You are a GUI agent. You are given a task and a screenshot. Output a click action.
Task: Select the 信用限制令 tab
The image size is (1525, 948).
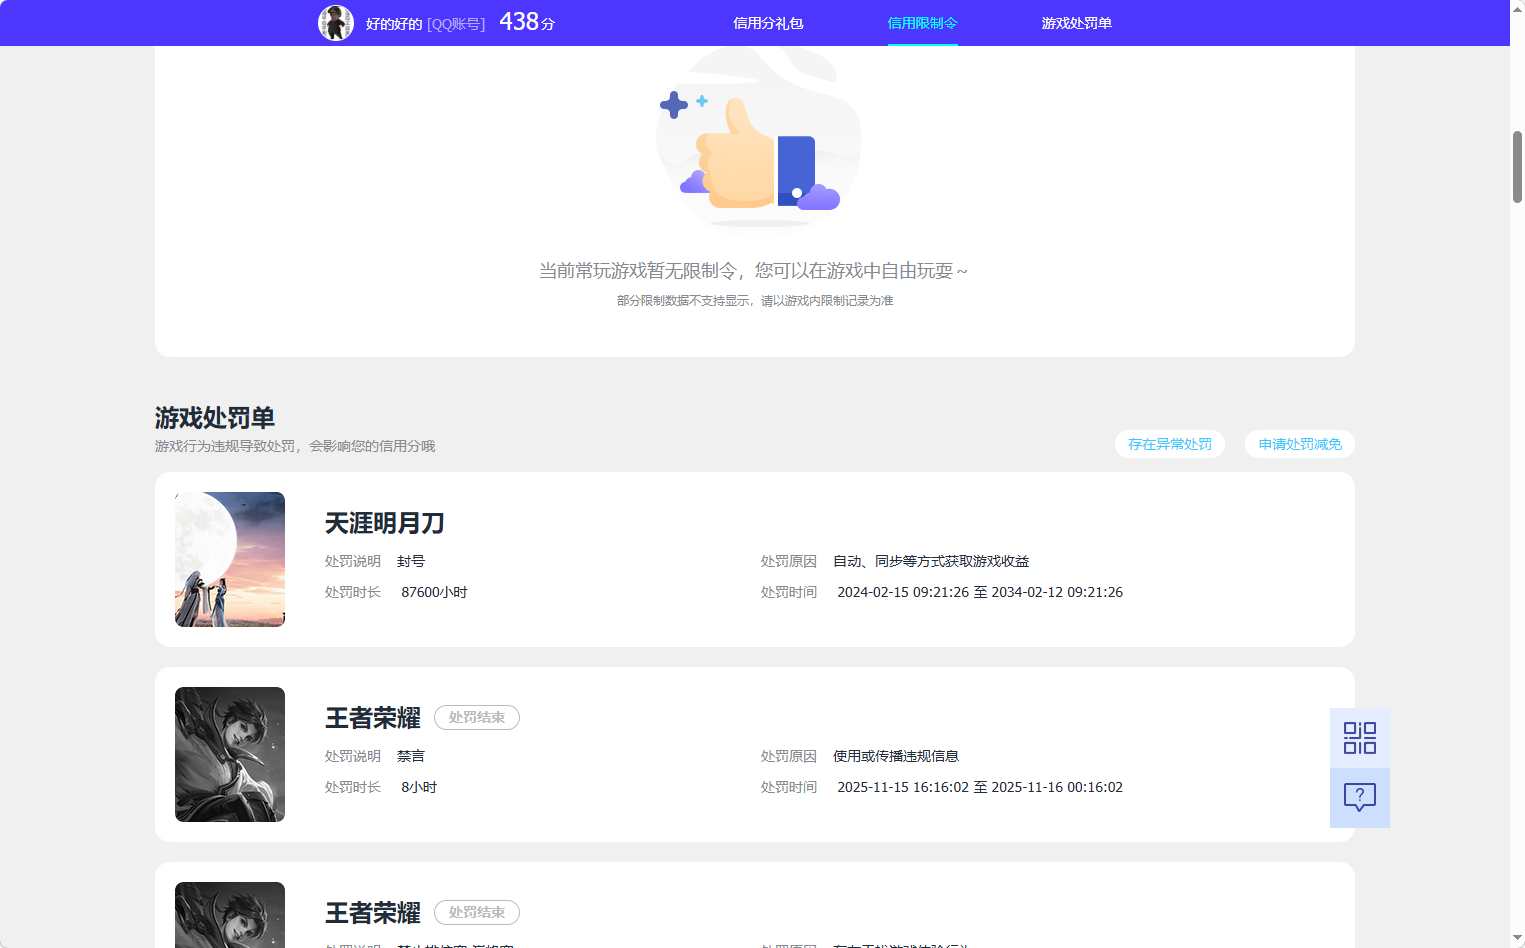(x=921, y=22)
